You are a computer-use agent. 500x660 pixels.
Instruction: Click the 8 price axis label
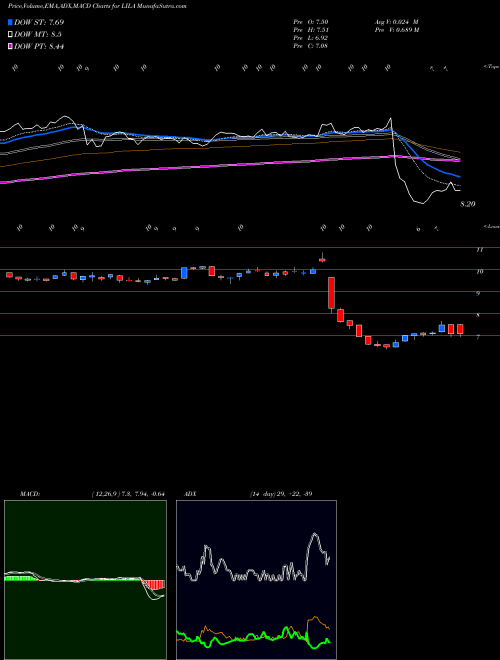478,315
